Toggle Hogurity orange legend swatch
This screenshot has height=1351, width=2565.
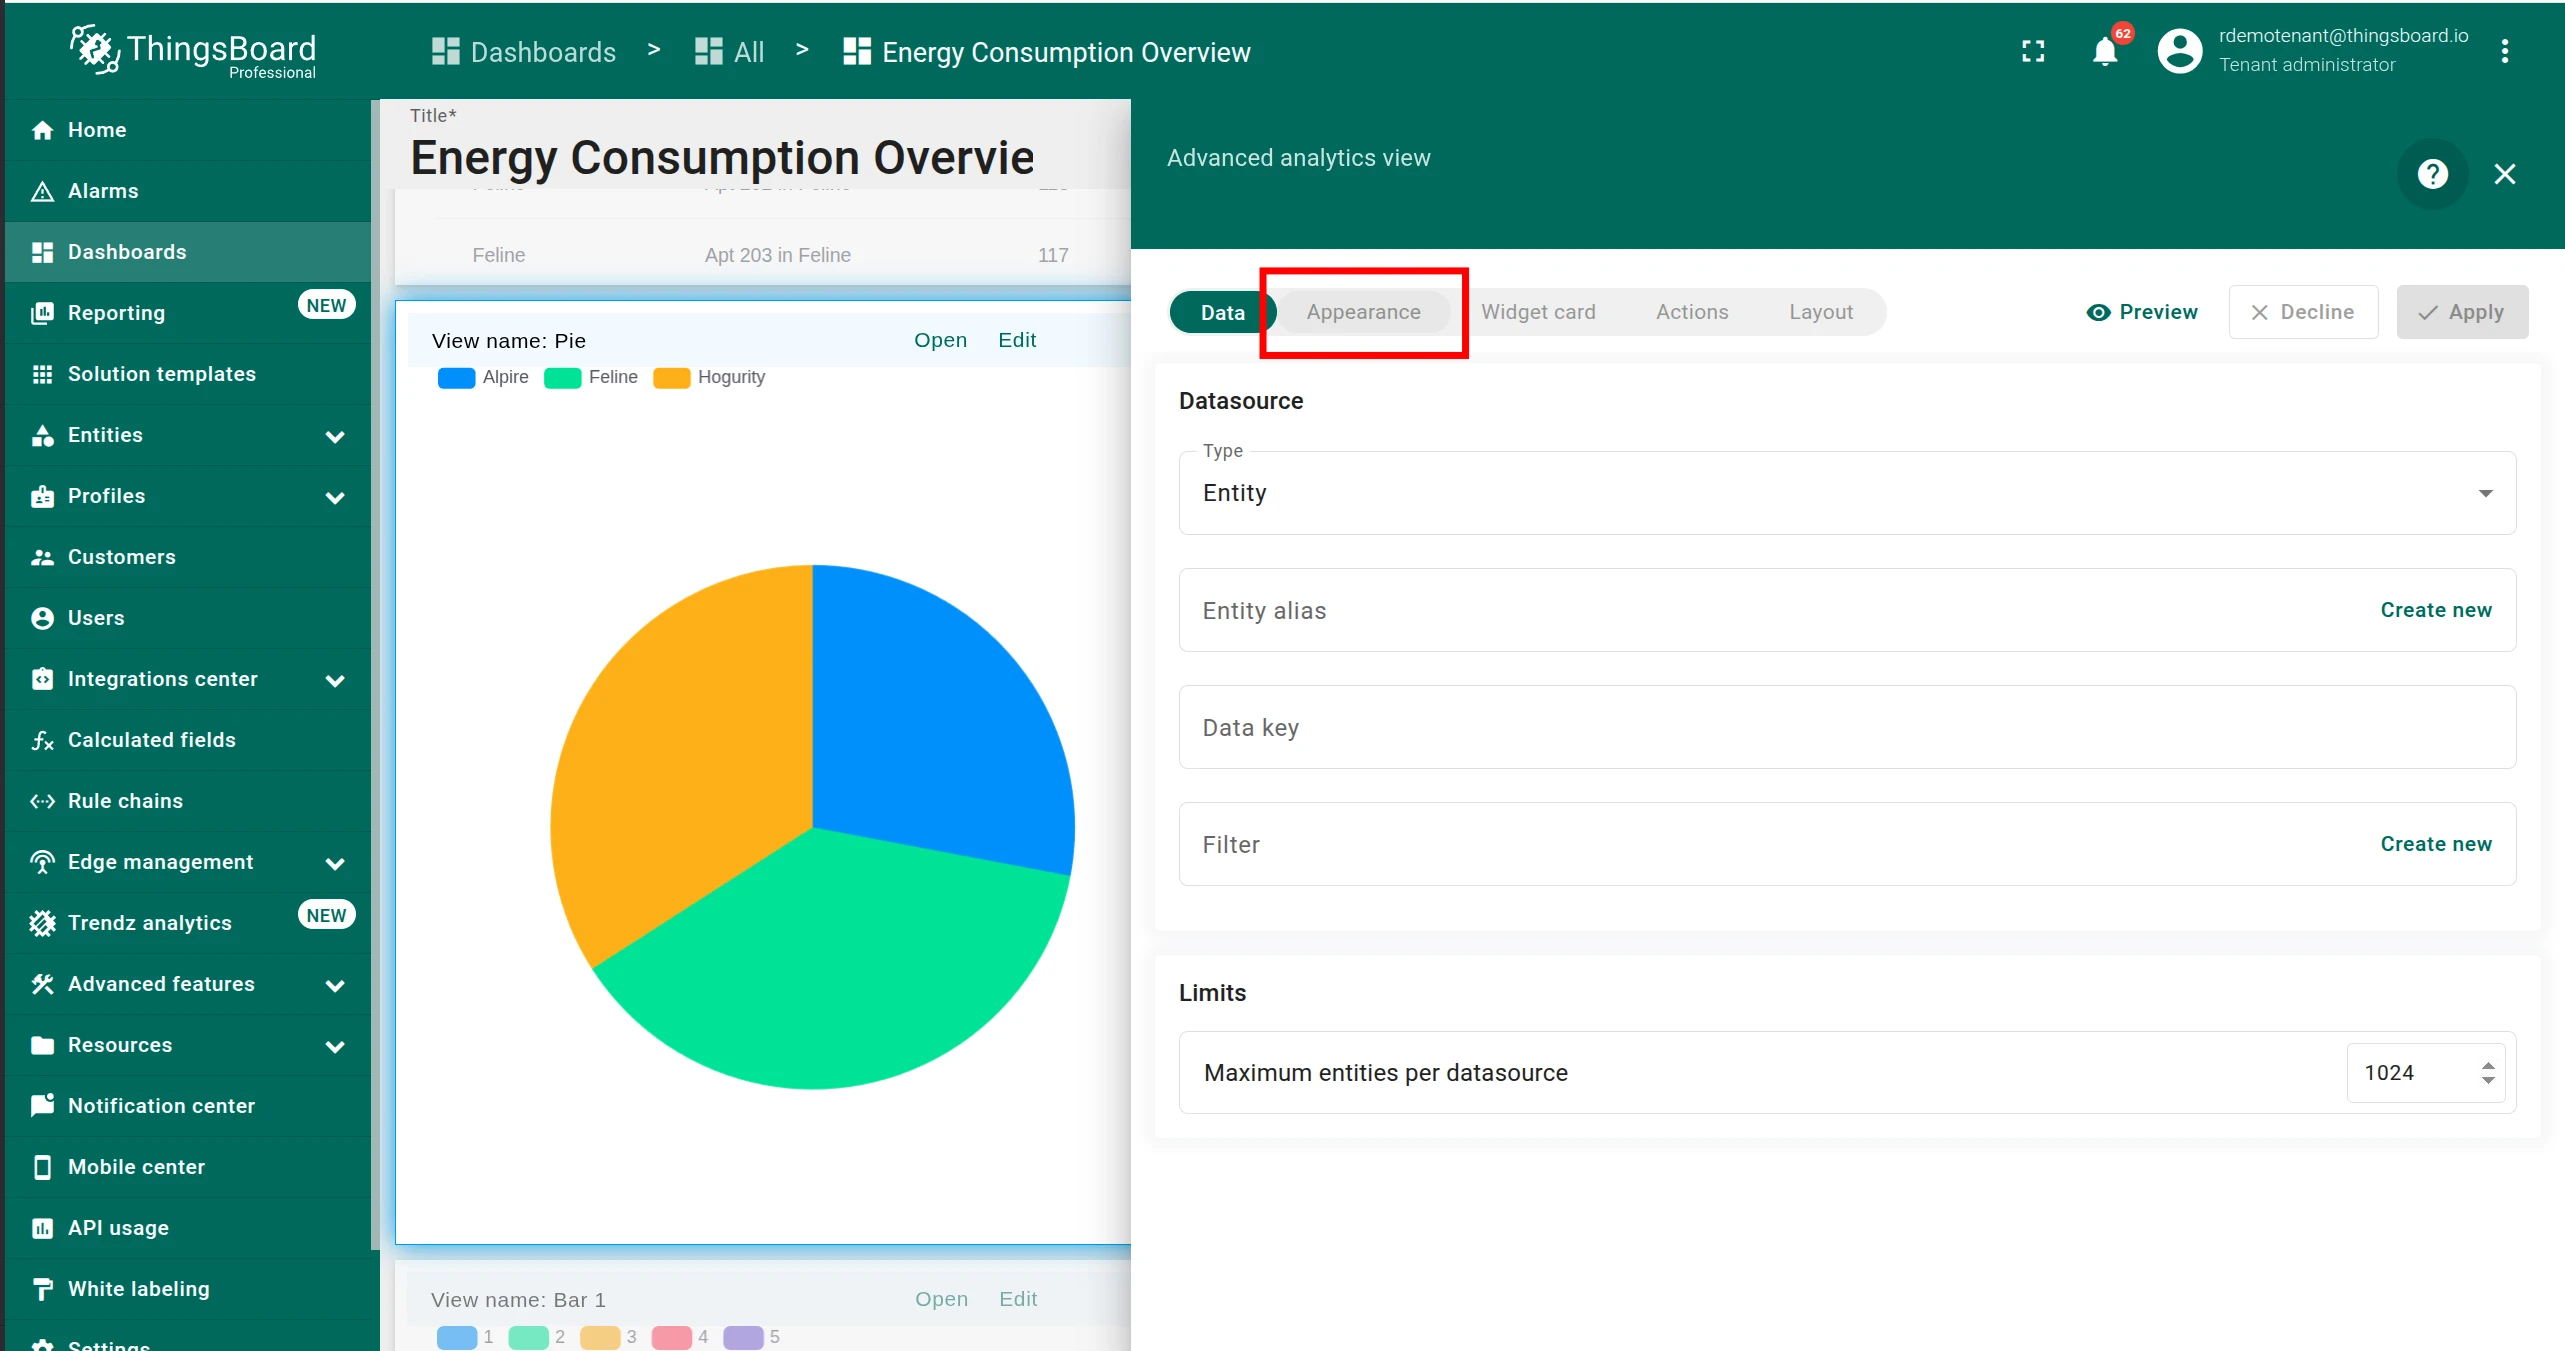(x=671, y=378)
